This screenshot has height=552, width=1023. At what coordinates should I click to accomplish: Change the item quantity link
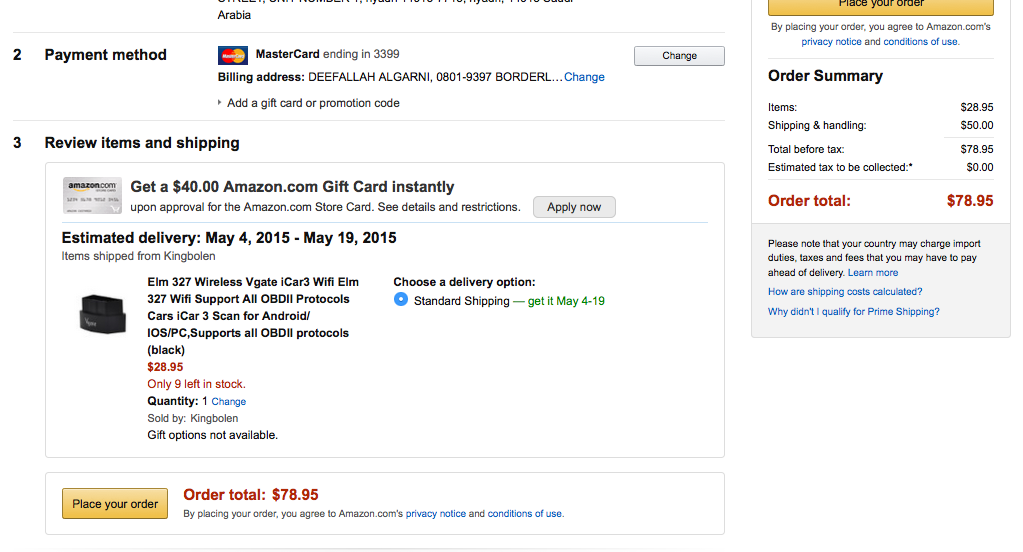pos(229,402)
